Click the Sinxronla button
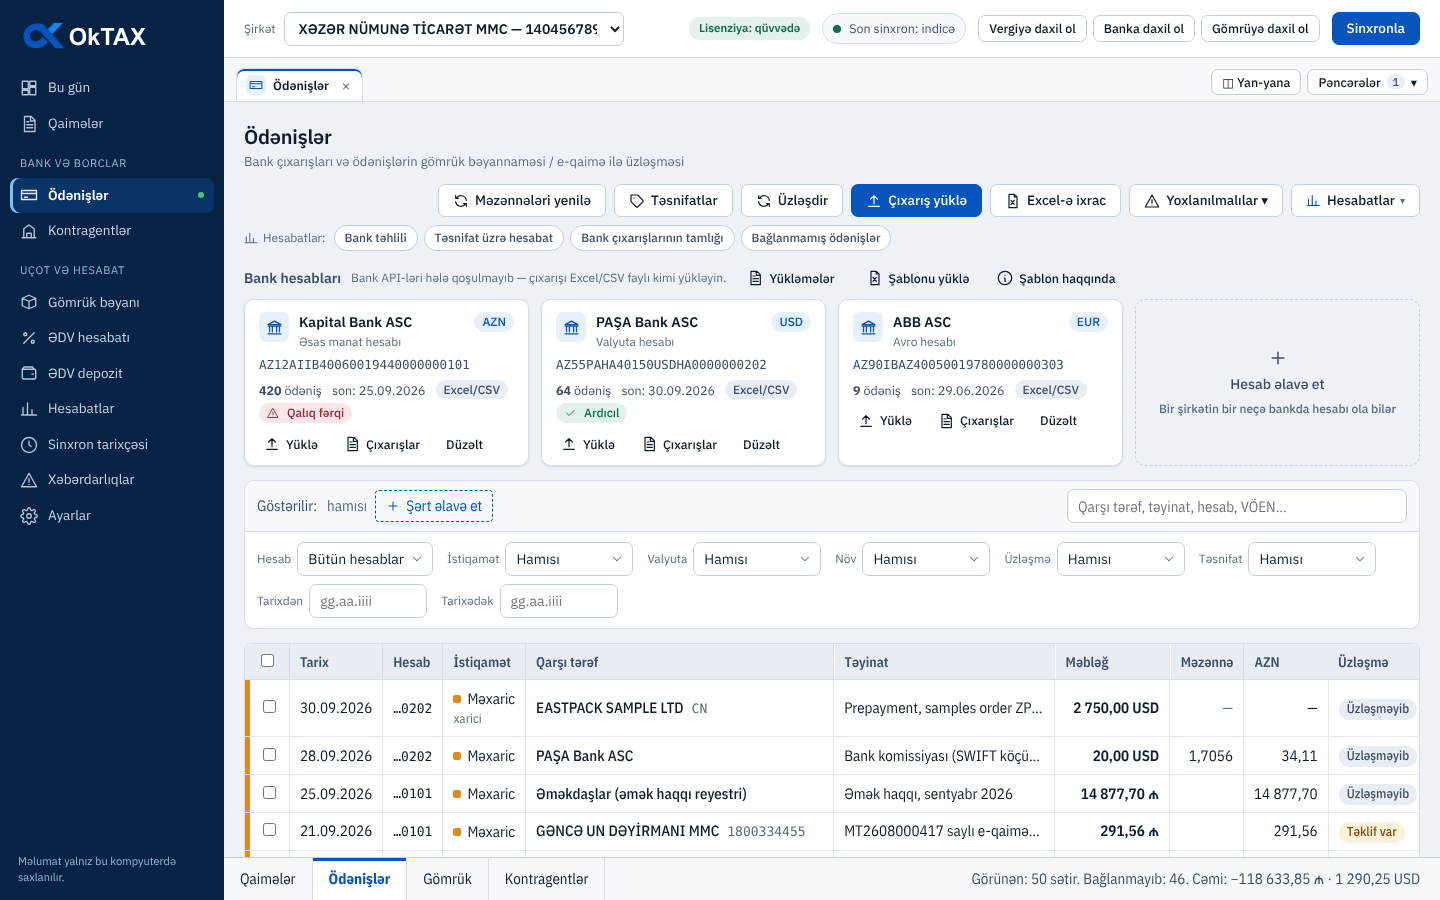The image size is (1440, 900). (x=1375, y=29)
